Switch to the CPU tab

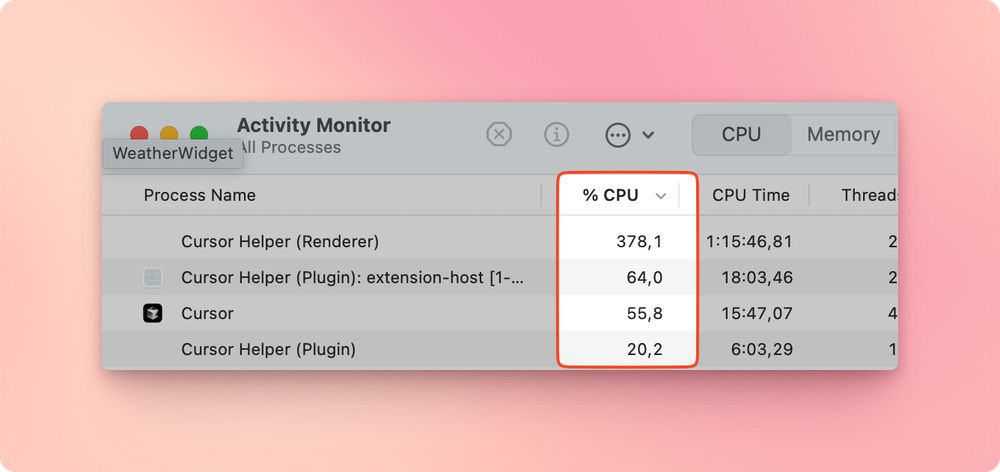(741, 135)
